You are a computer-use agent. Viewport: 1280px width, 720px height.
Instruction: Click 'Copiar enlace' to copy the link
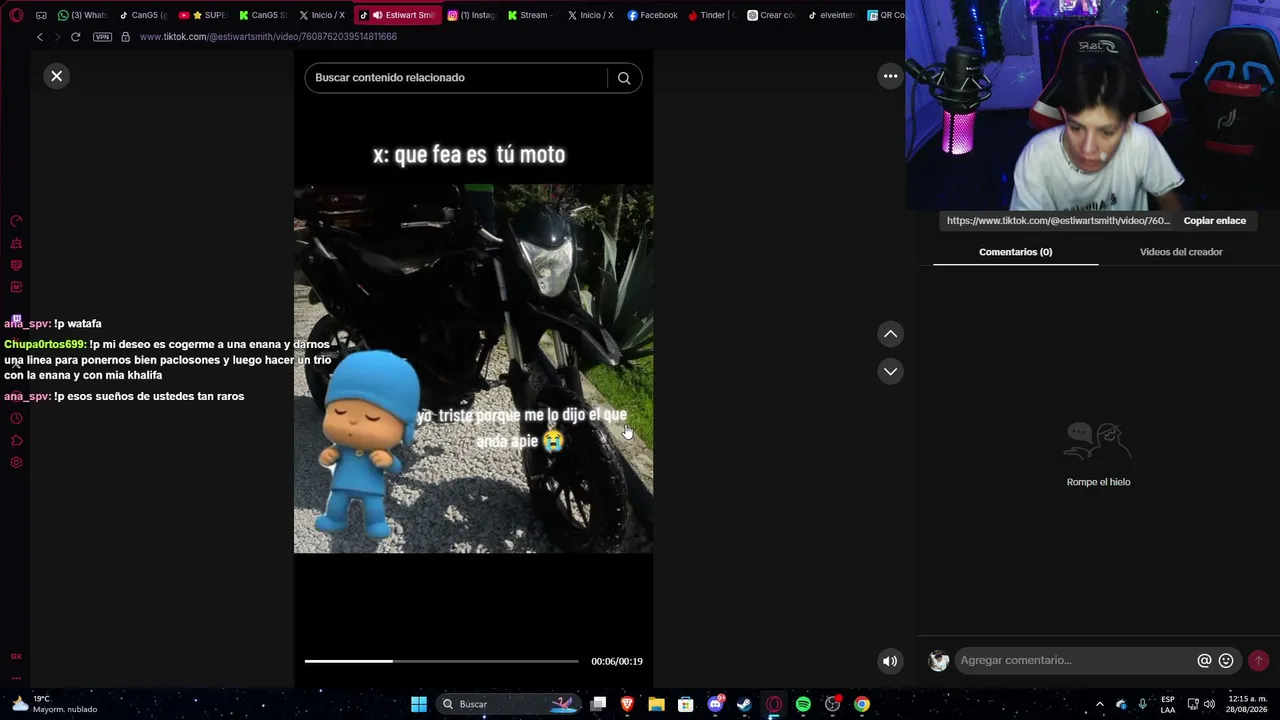click(x=1214, y=221)
